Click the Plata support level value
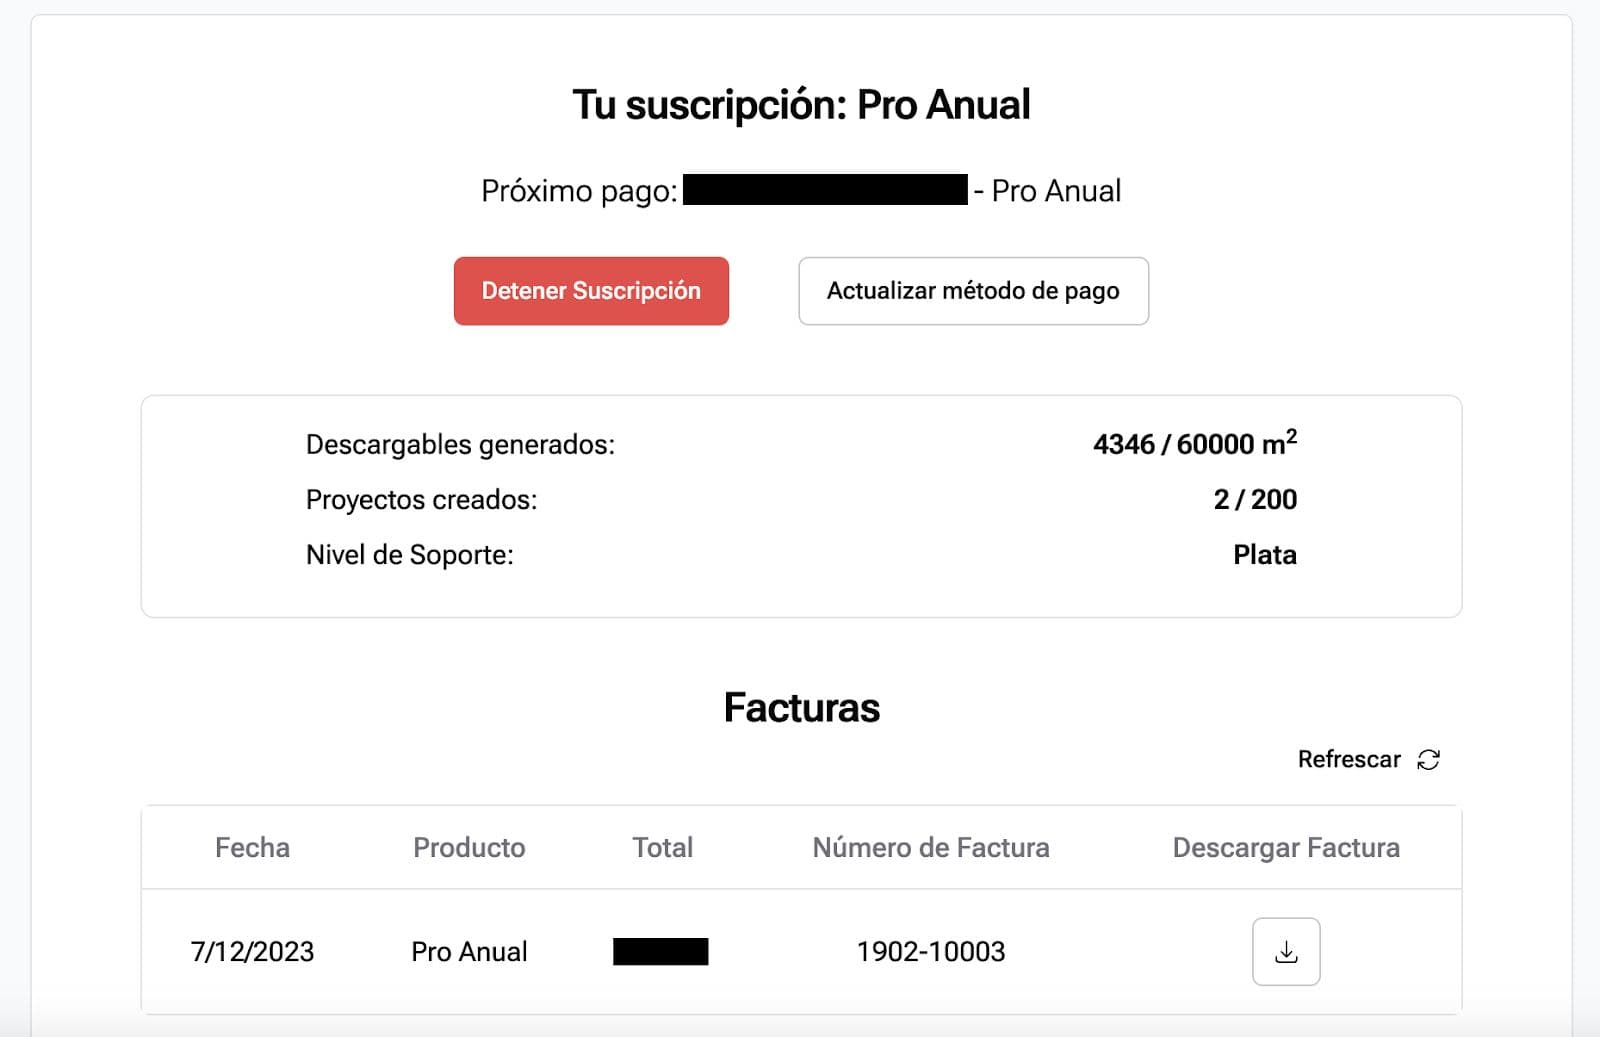 [1264, 555]
